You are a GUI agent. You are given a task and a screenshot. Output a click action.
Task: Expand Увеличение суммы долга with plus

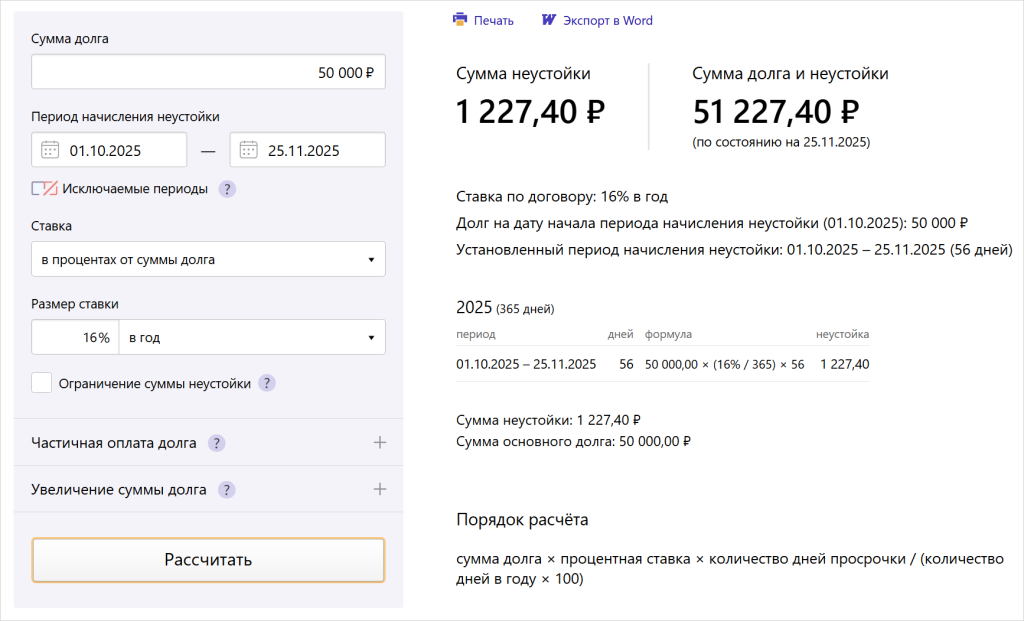[379, 490]
